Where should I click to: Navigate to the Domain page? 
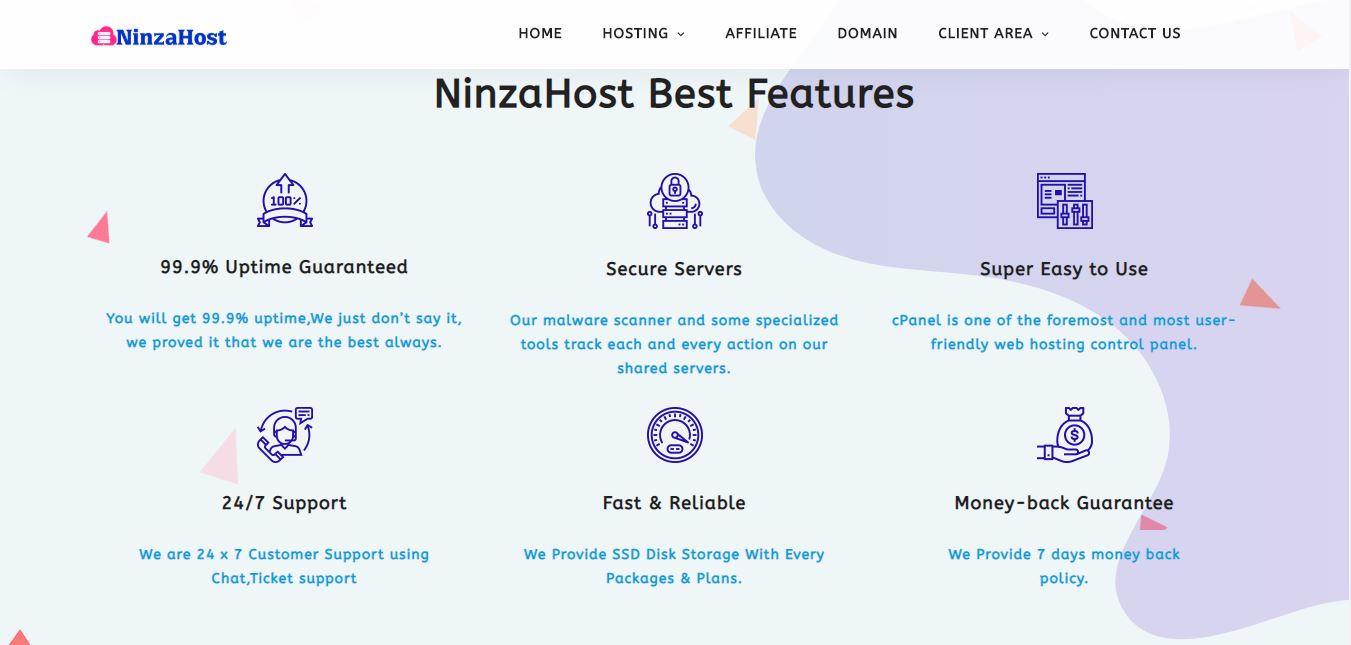pyautogui.click(x=867, y=33)
